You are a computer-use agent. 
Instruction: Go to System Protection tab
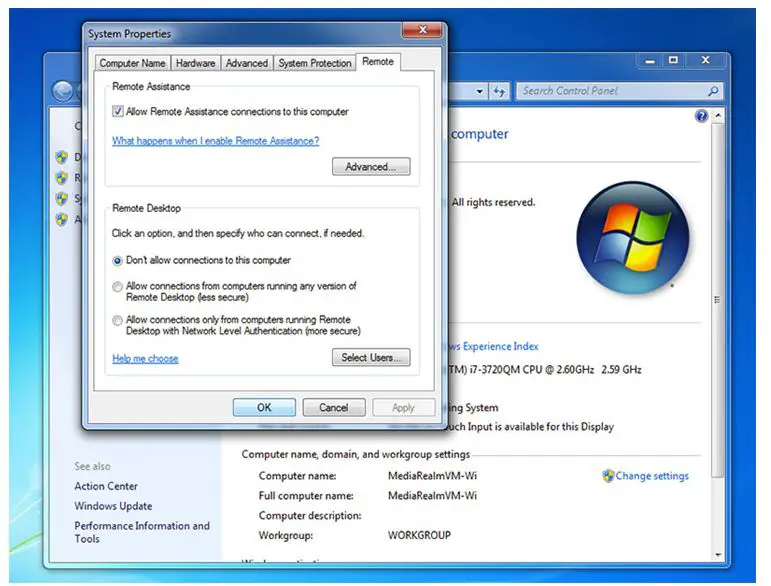(x=314, y=63)
